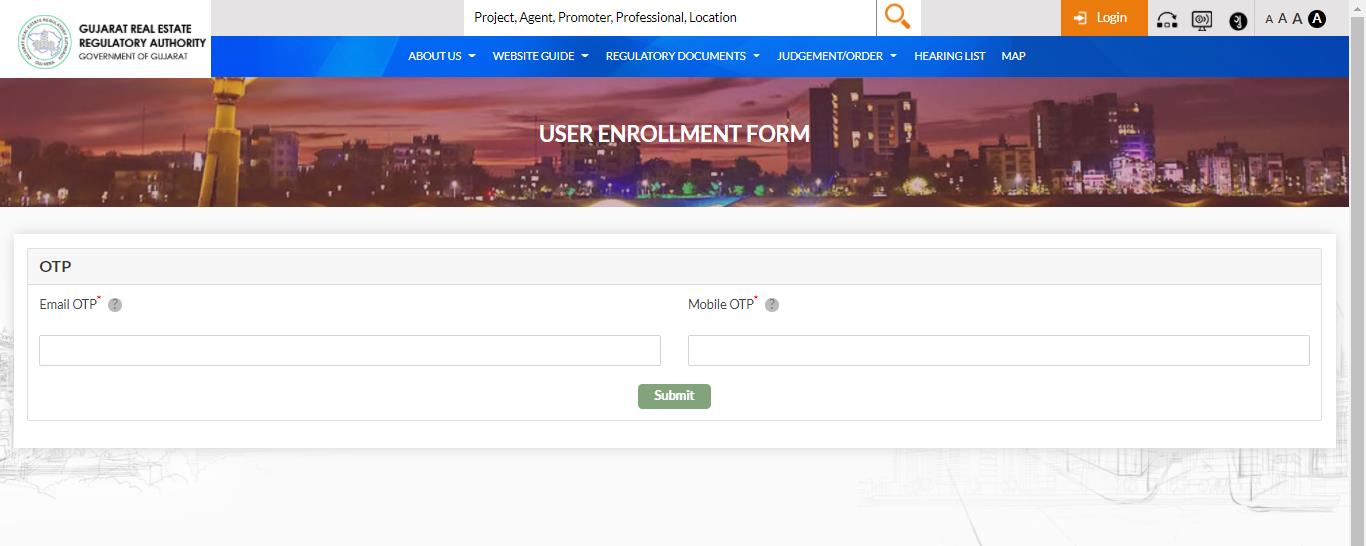Open the Login button
This screenshot has height=546, width=1366.
[1104, 18]
